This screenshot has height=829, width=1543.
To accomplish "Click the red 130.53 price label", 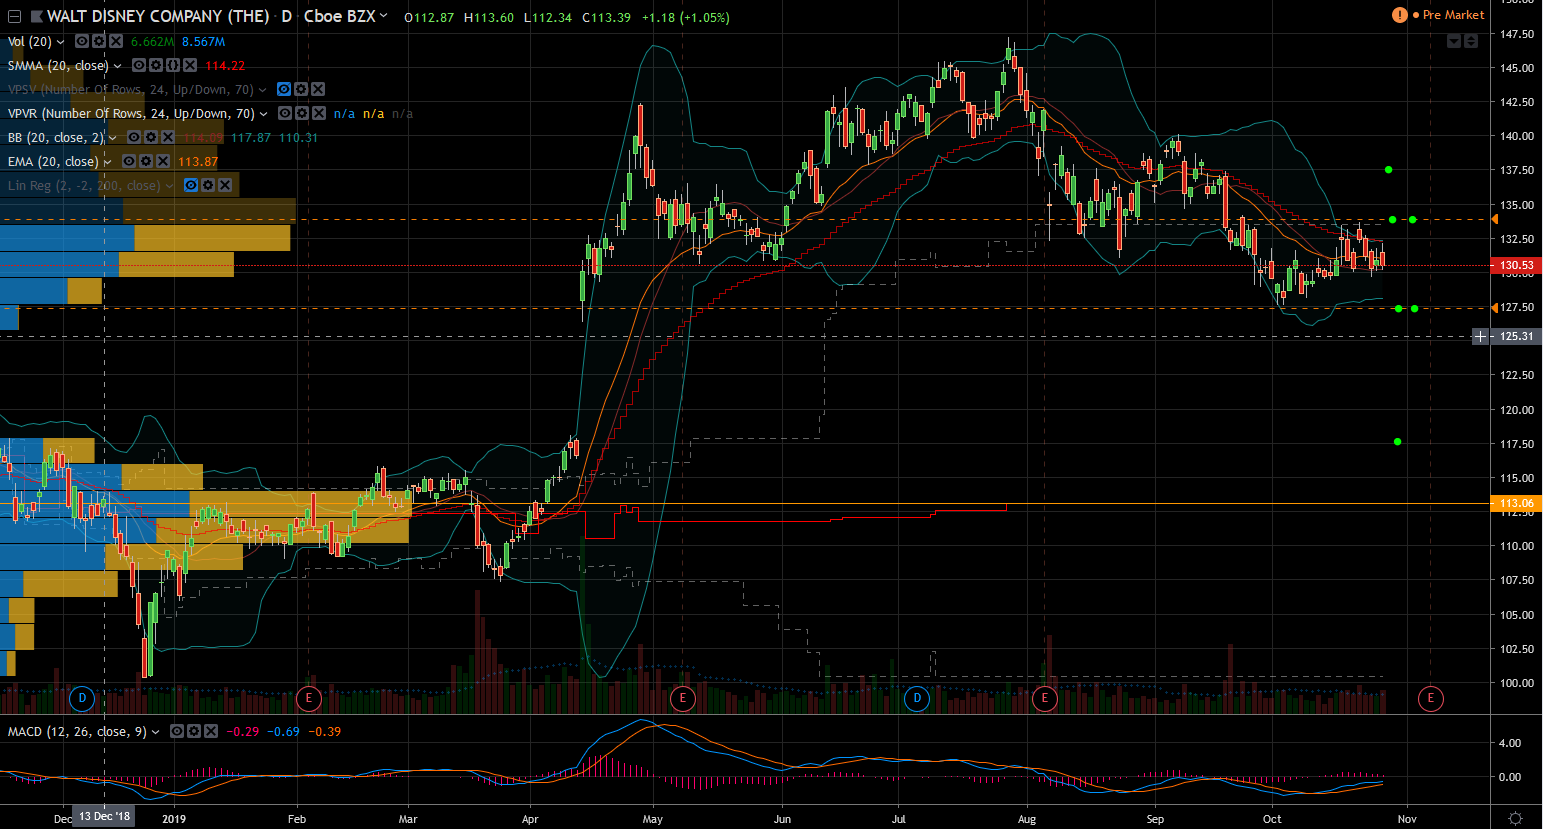I will tap(1516, 265).
